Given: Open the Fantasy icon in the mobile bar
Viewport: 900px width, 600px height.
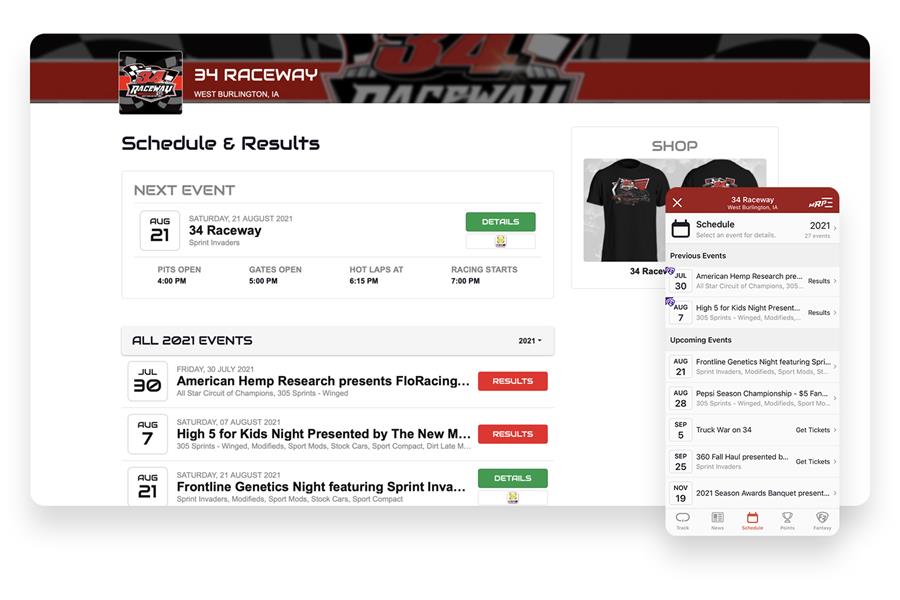Looking at the screenshot, I should pyautogui.click(x=822, y=521).
